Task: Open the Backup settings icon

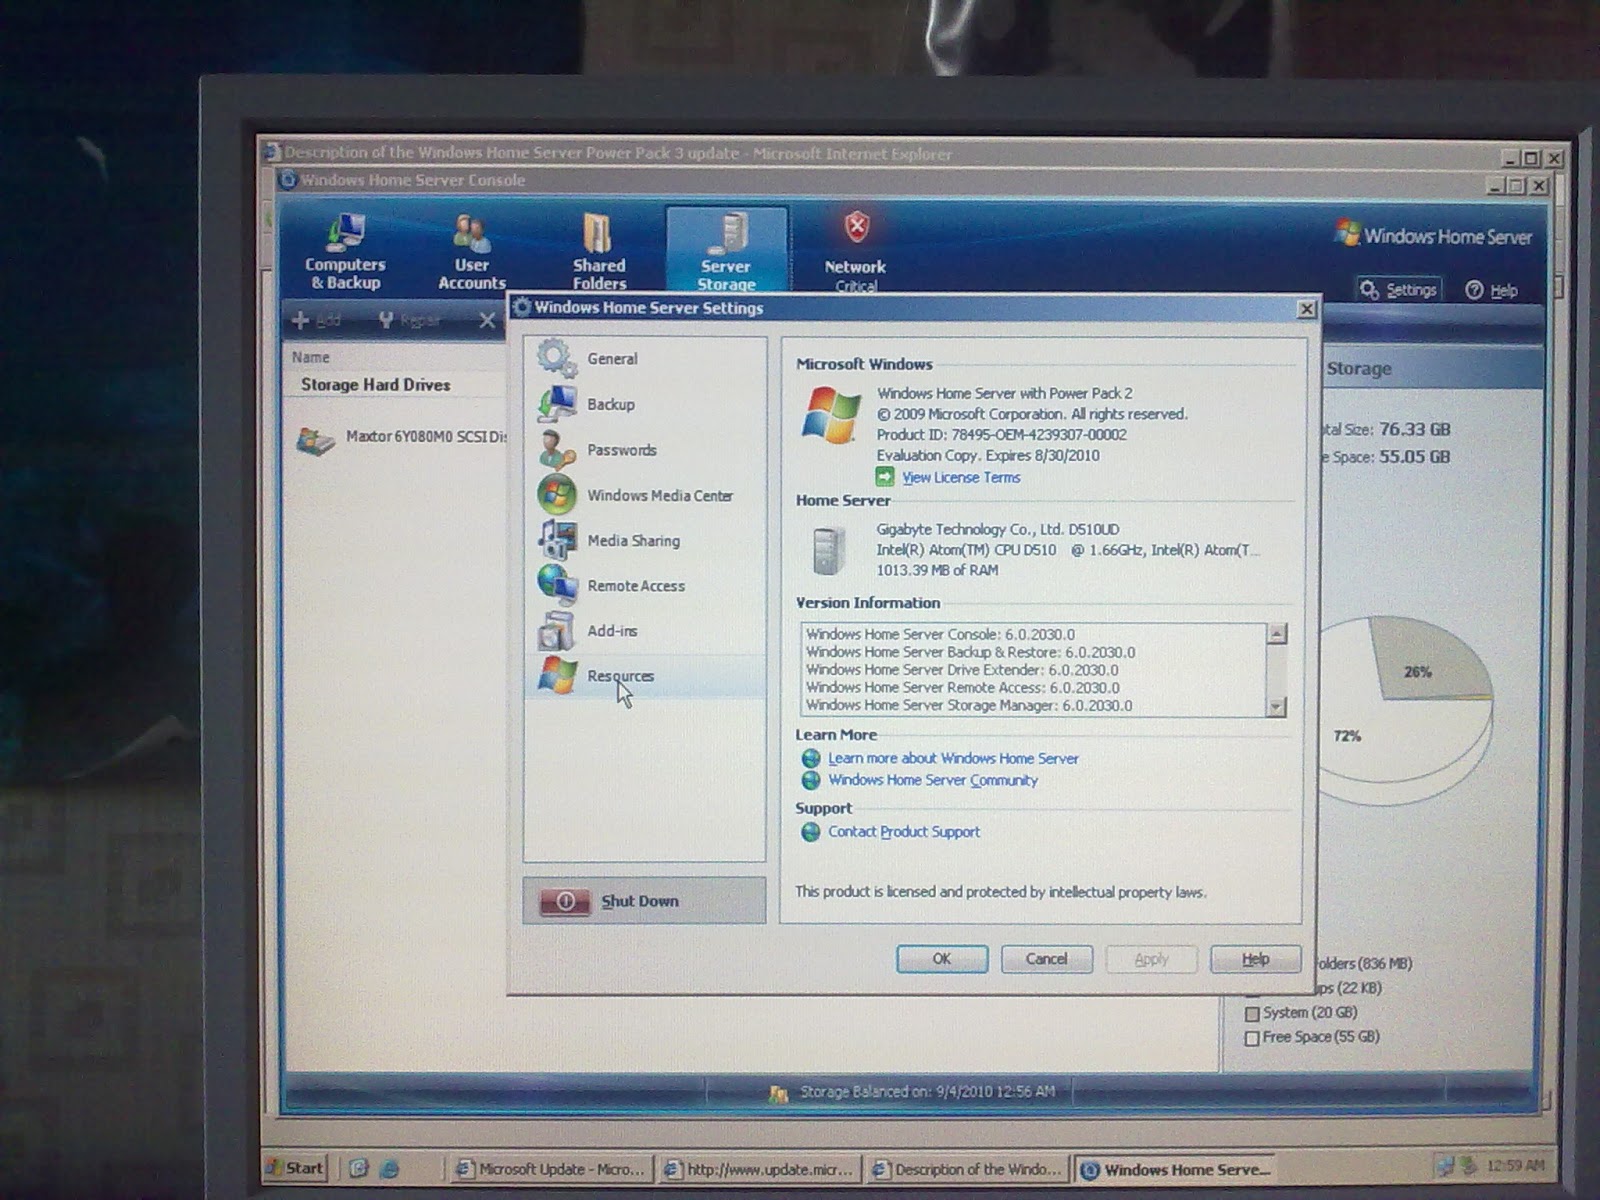Action: coord(557,404)
